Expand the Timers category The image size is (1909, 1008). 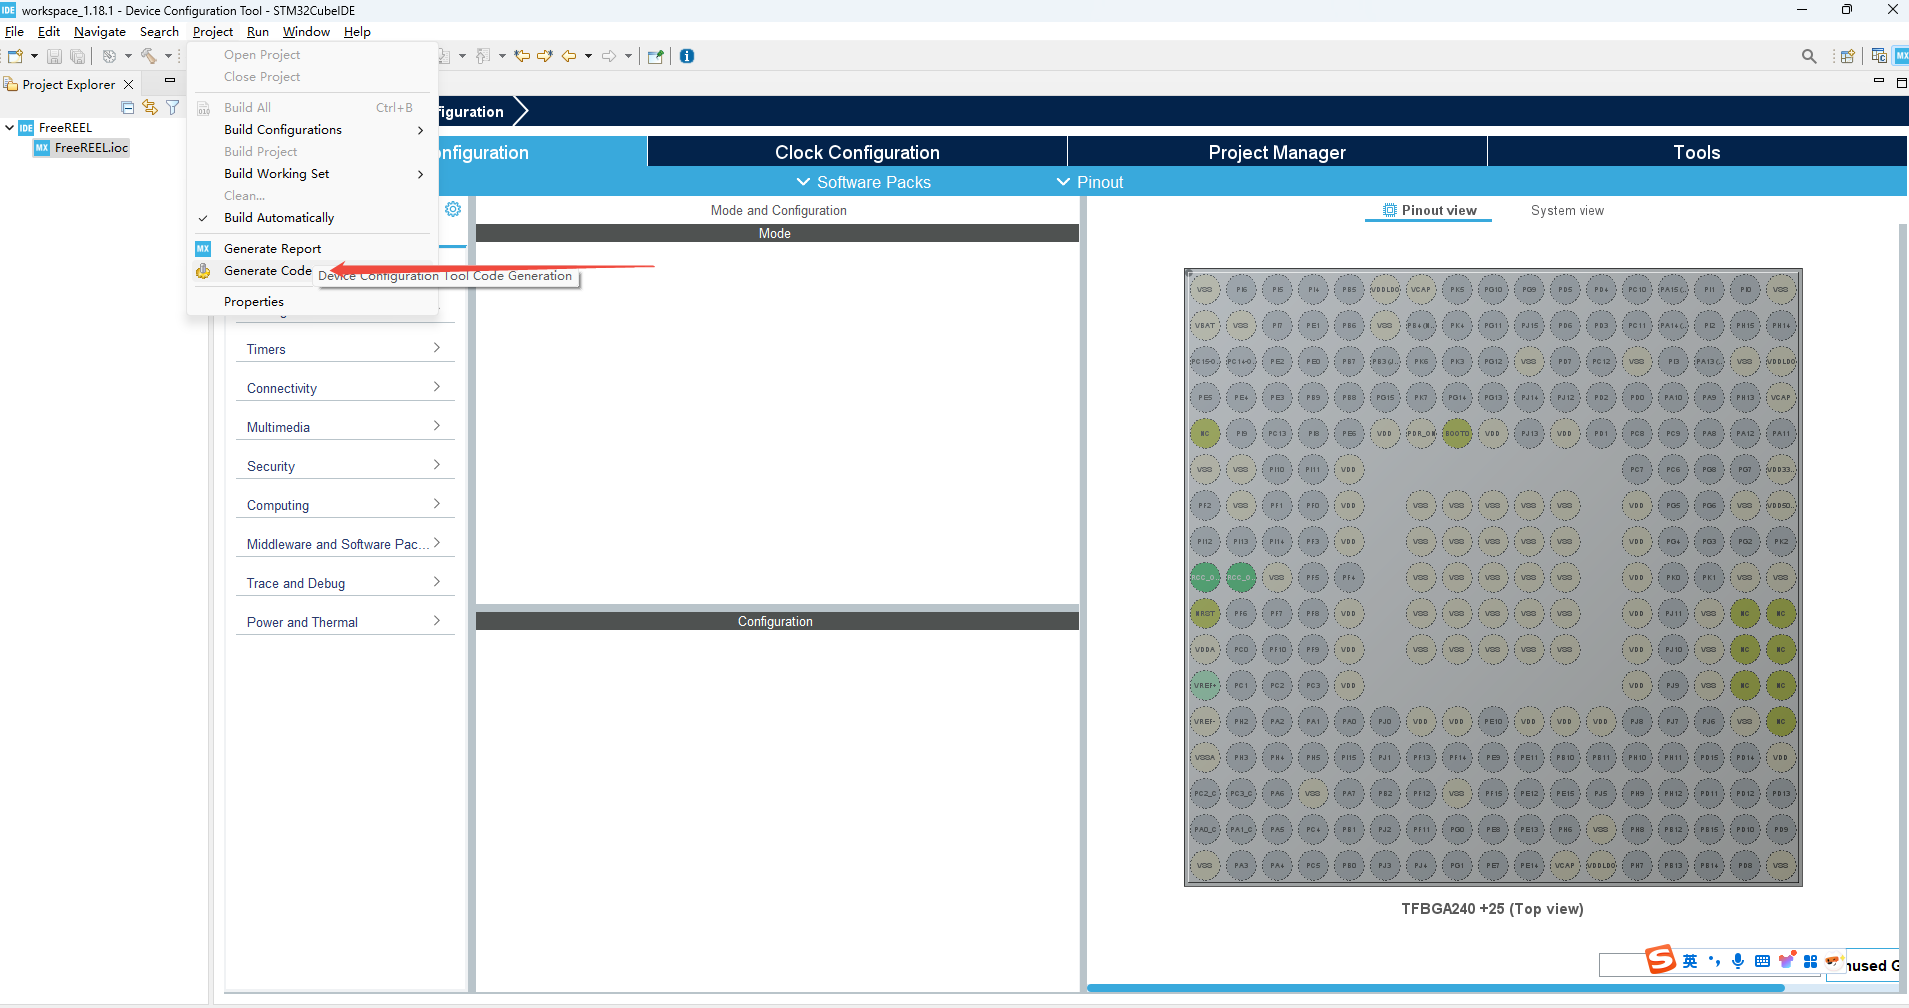345,349
